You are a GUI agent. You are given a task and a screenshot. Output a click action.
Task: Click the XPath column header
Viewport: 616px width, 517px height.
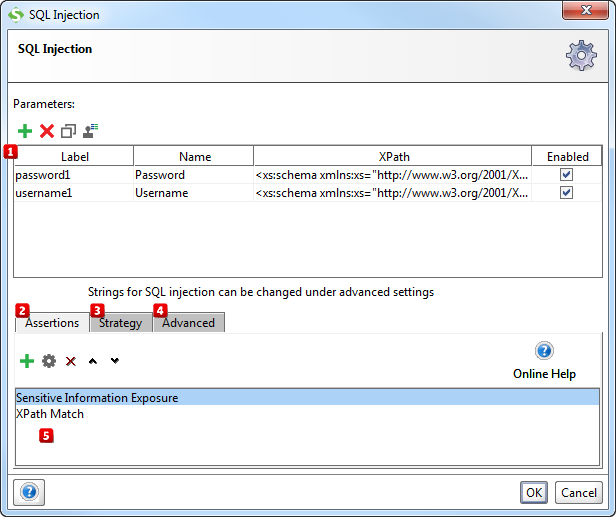(x=393, y=156)
